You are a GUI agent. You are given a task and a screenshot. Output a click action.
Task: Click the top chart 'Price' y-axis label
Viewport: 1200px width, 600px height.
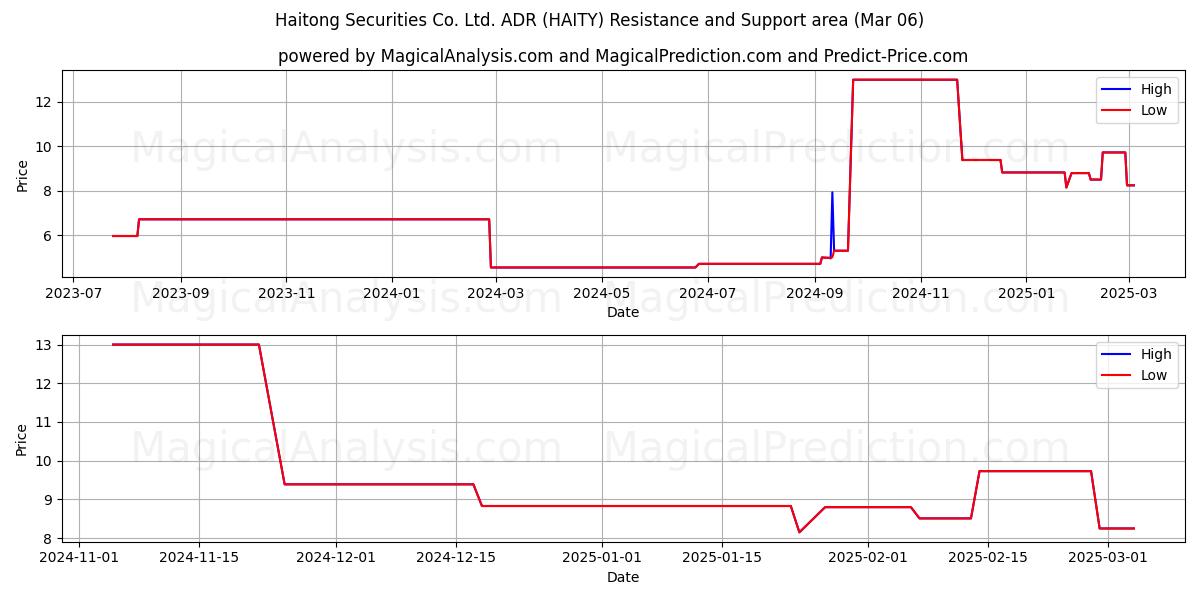pyautogui.click(x=23, y=174)
